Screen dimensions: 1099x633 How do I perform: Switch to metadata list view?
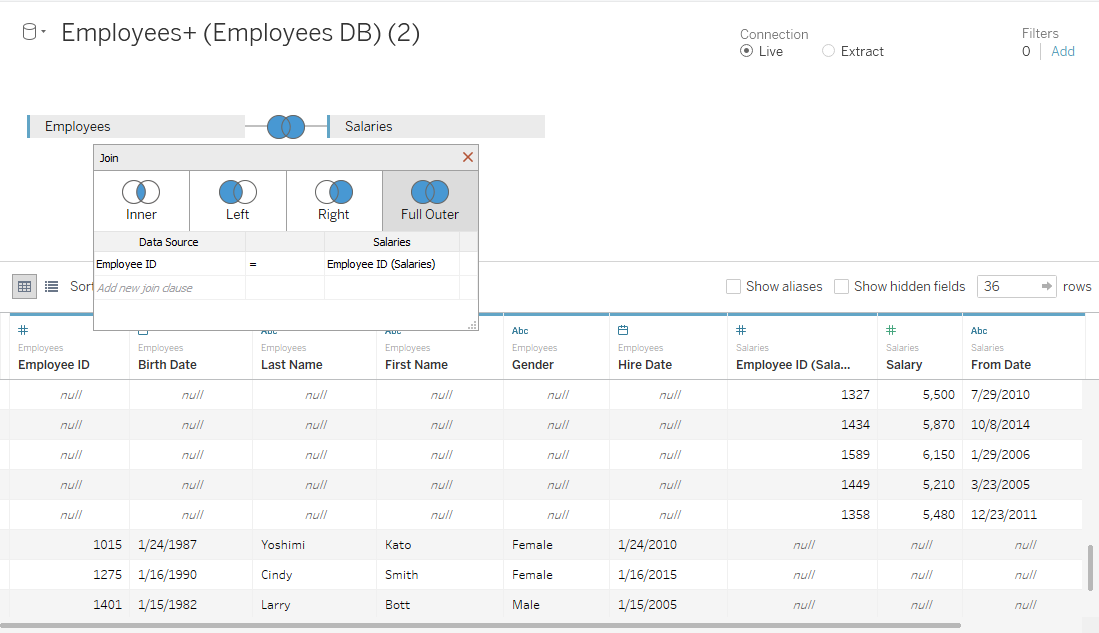(x=52, y=287)
